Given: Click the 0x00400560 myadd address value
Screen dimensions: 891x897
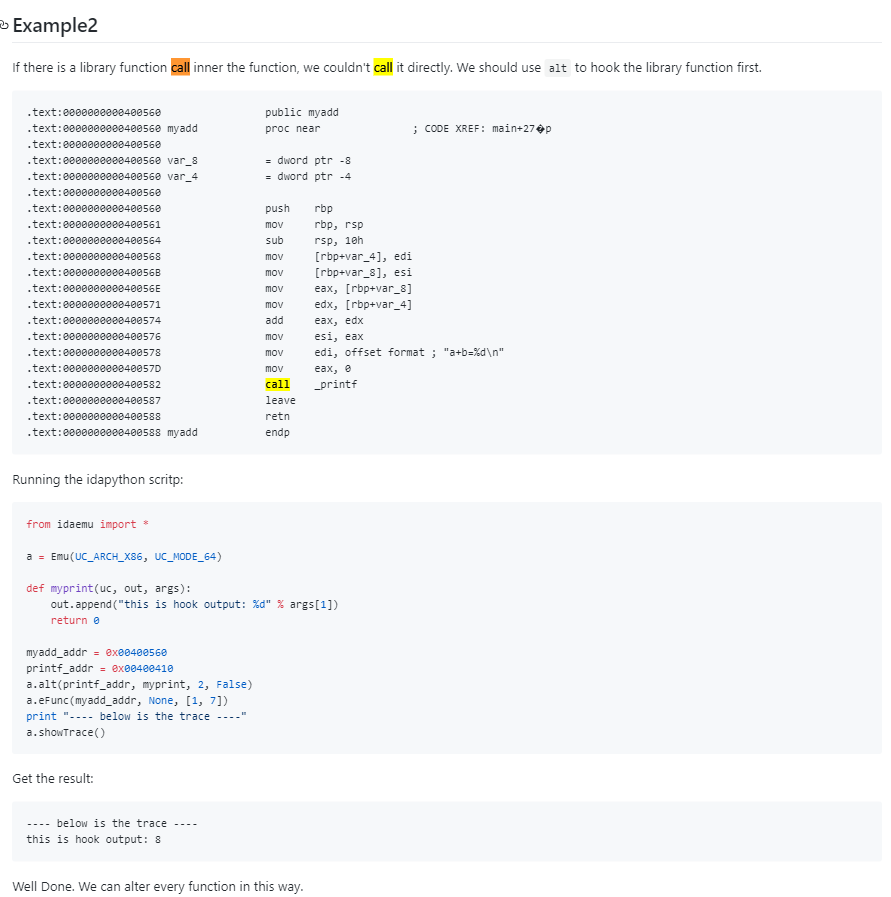Looking at the screenshot, I should pos(132,652).
